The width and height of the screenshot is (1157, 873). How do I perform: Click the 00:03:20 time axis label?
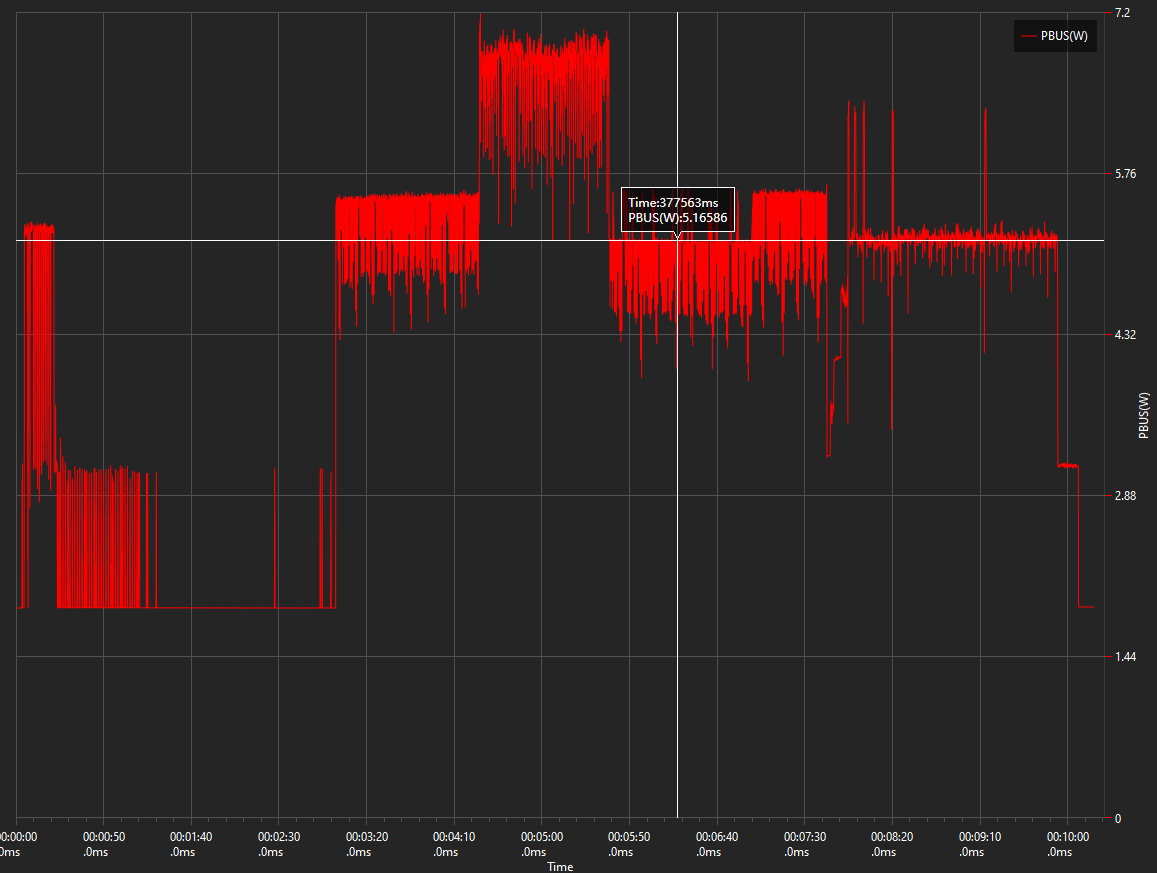click(x=366, y=837)
